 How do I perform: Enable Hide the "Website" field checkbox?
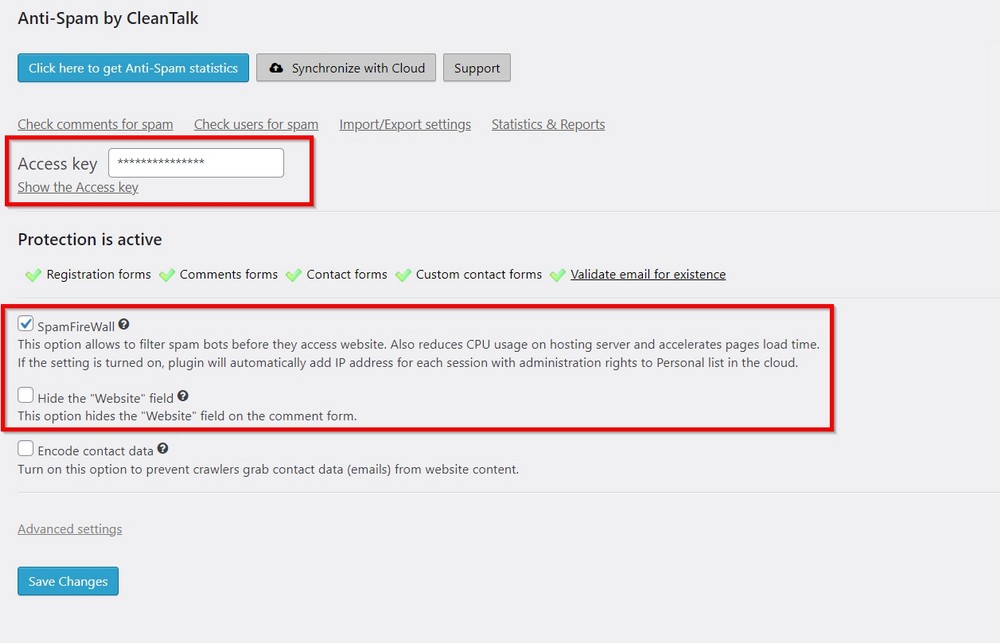tap(26, 395)
